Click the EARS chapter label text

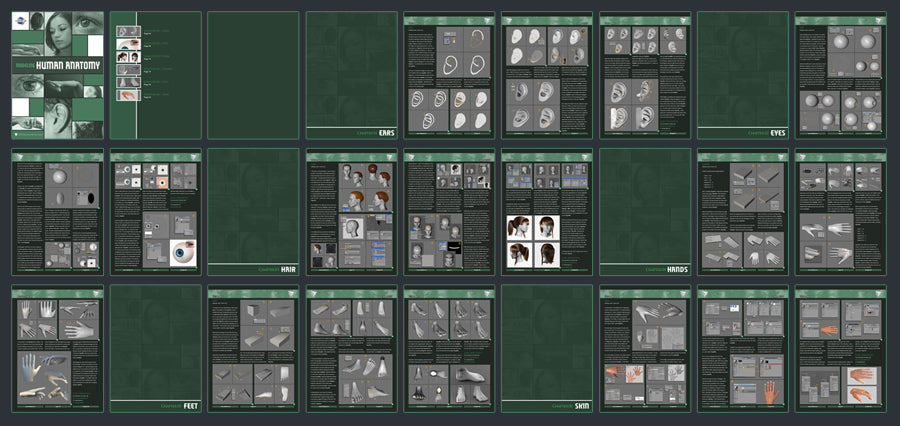coord(380,132)
